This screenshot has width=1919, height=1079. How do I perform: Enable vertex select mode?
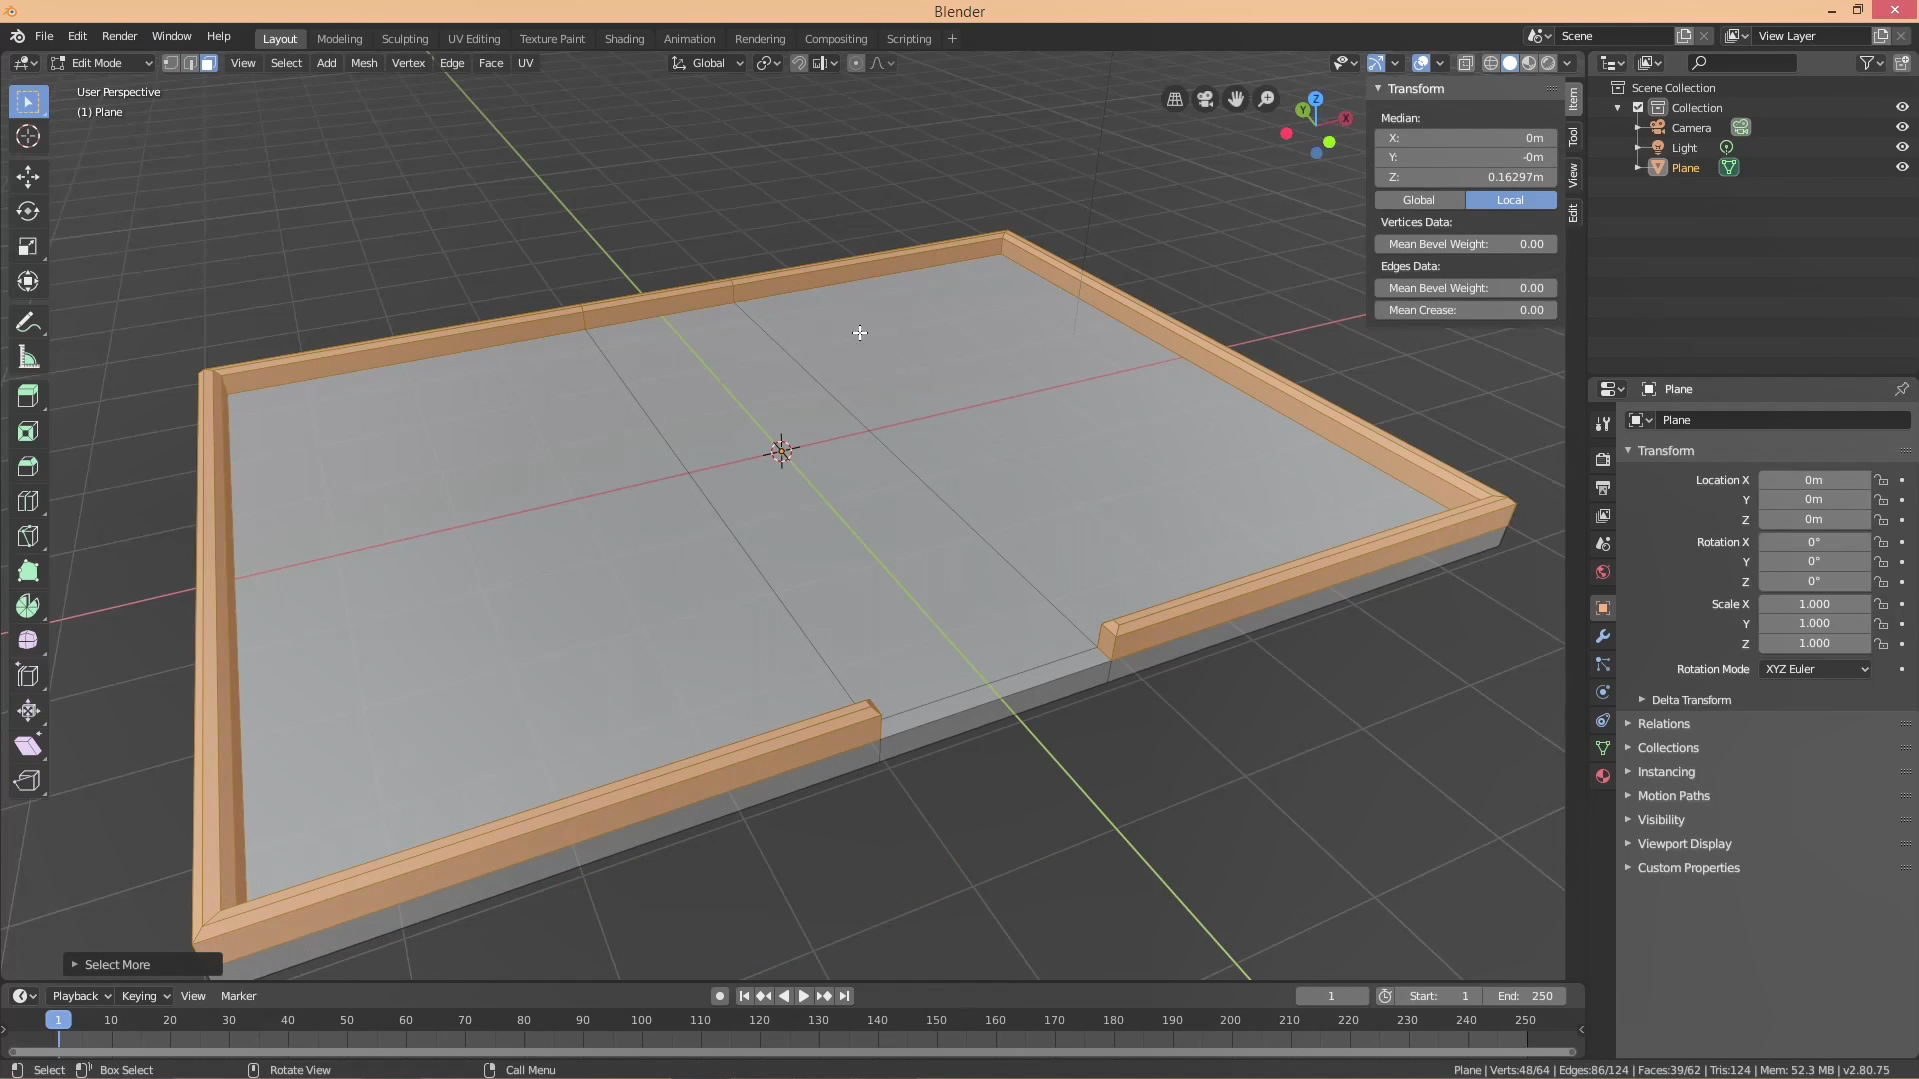tap(171, 63)
